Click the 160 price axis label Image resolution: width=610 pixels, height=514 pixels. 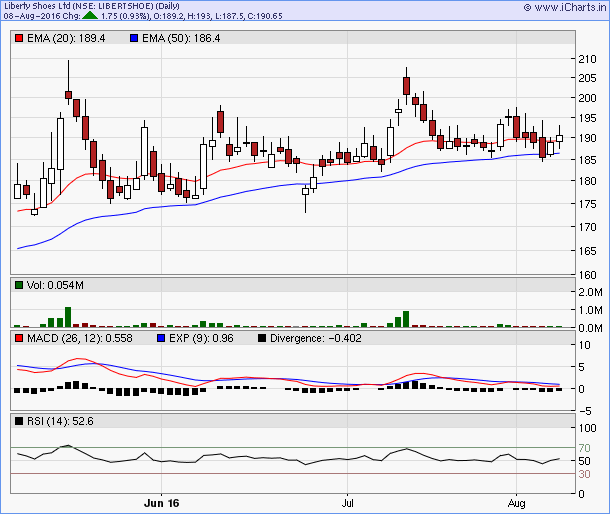(587, 275)
